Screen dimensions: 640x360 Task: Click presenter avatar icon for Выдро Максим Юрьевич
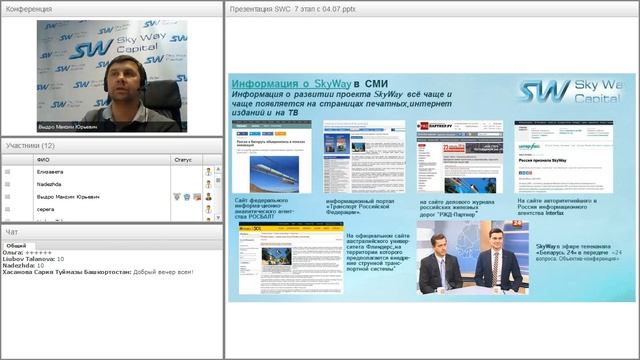coord(209,197)
